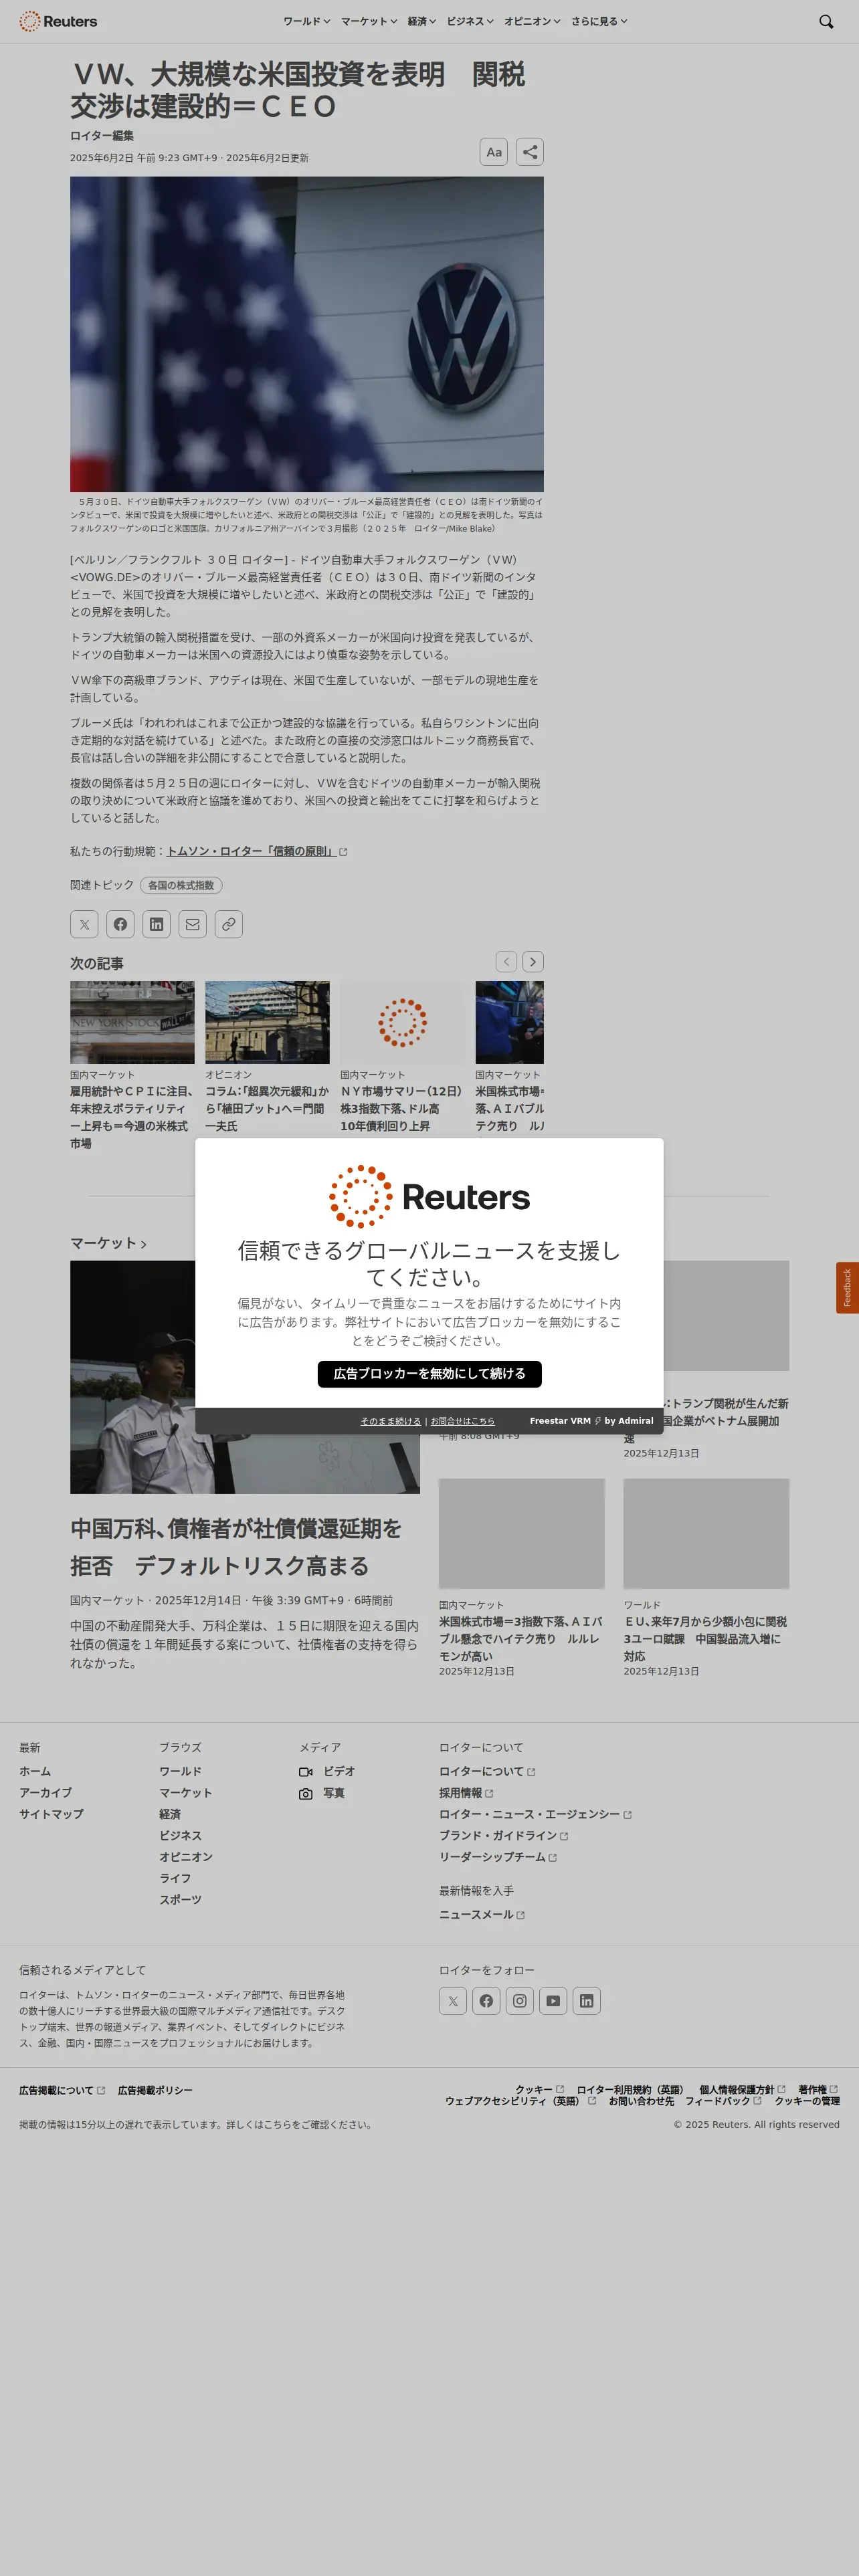Go to アーカイブ in footer
This screenshot has height=2576, width=859.
[45, 1793]
